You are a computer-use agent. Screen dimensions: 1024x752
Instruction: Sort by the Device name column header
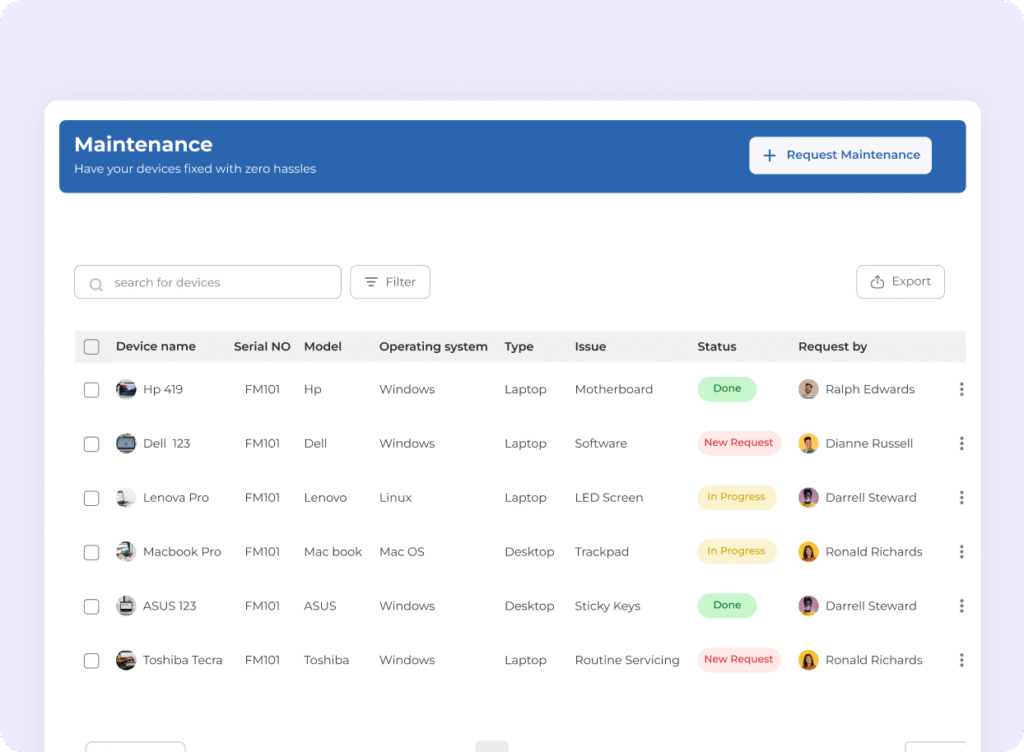coord(155,347)
